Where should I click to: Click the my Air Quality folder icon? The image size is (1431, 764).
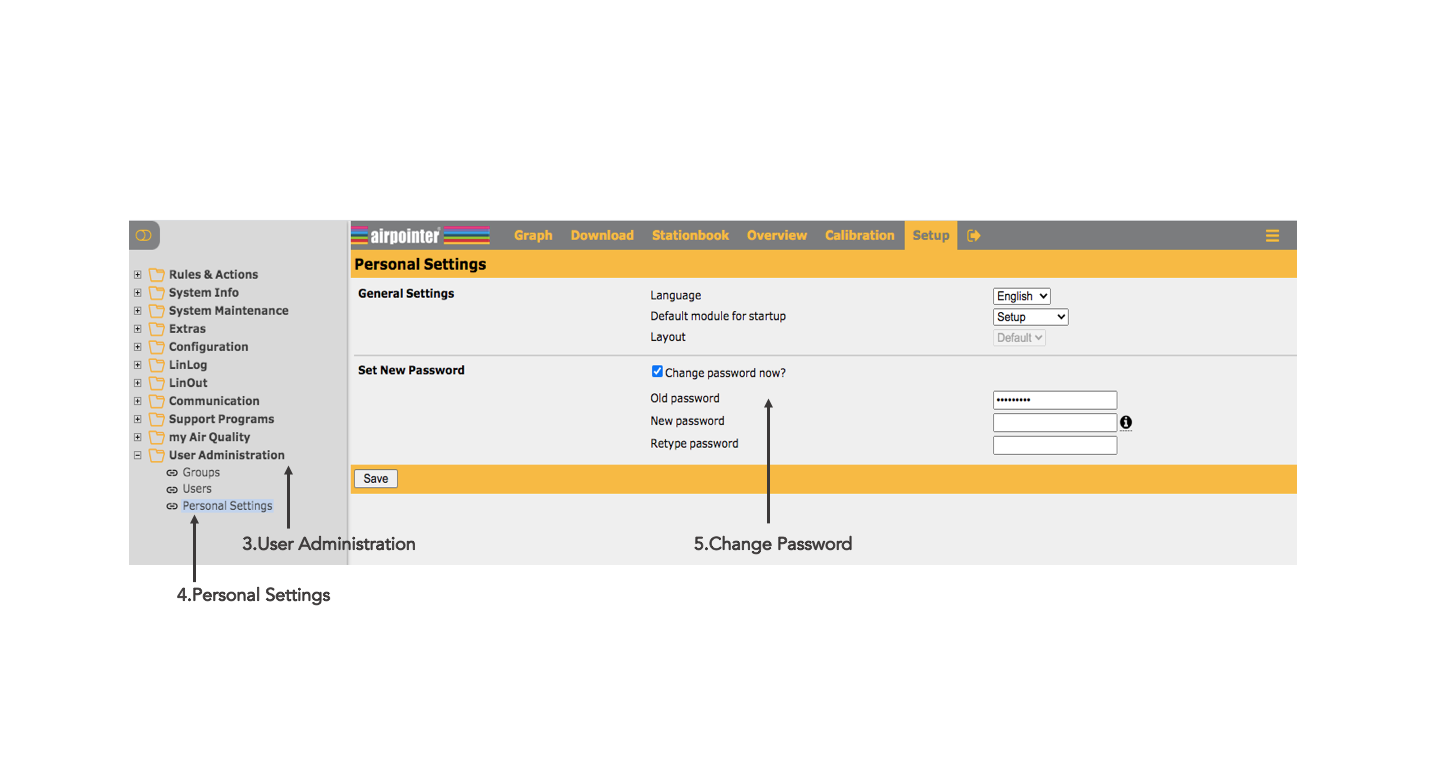pos(157,438)
